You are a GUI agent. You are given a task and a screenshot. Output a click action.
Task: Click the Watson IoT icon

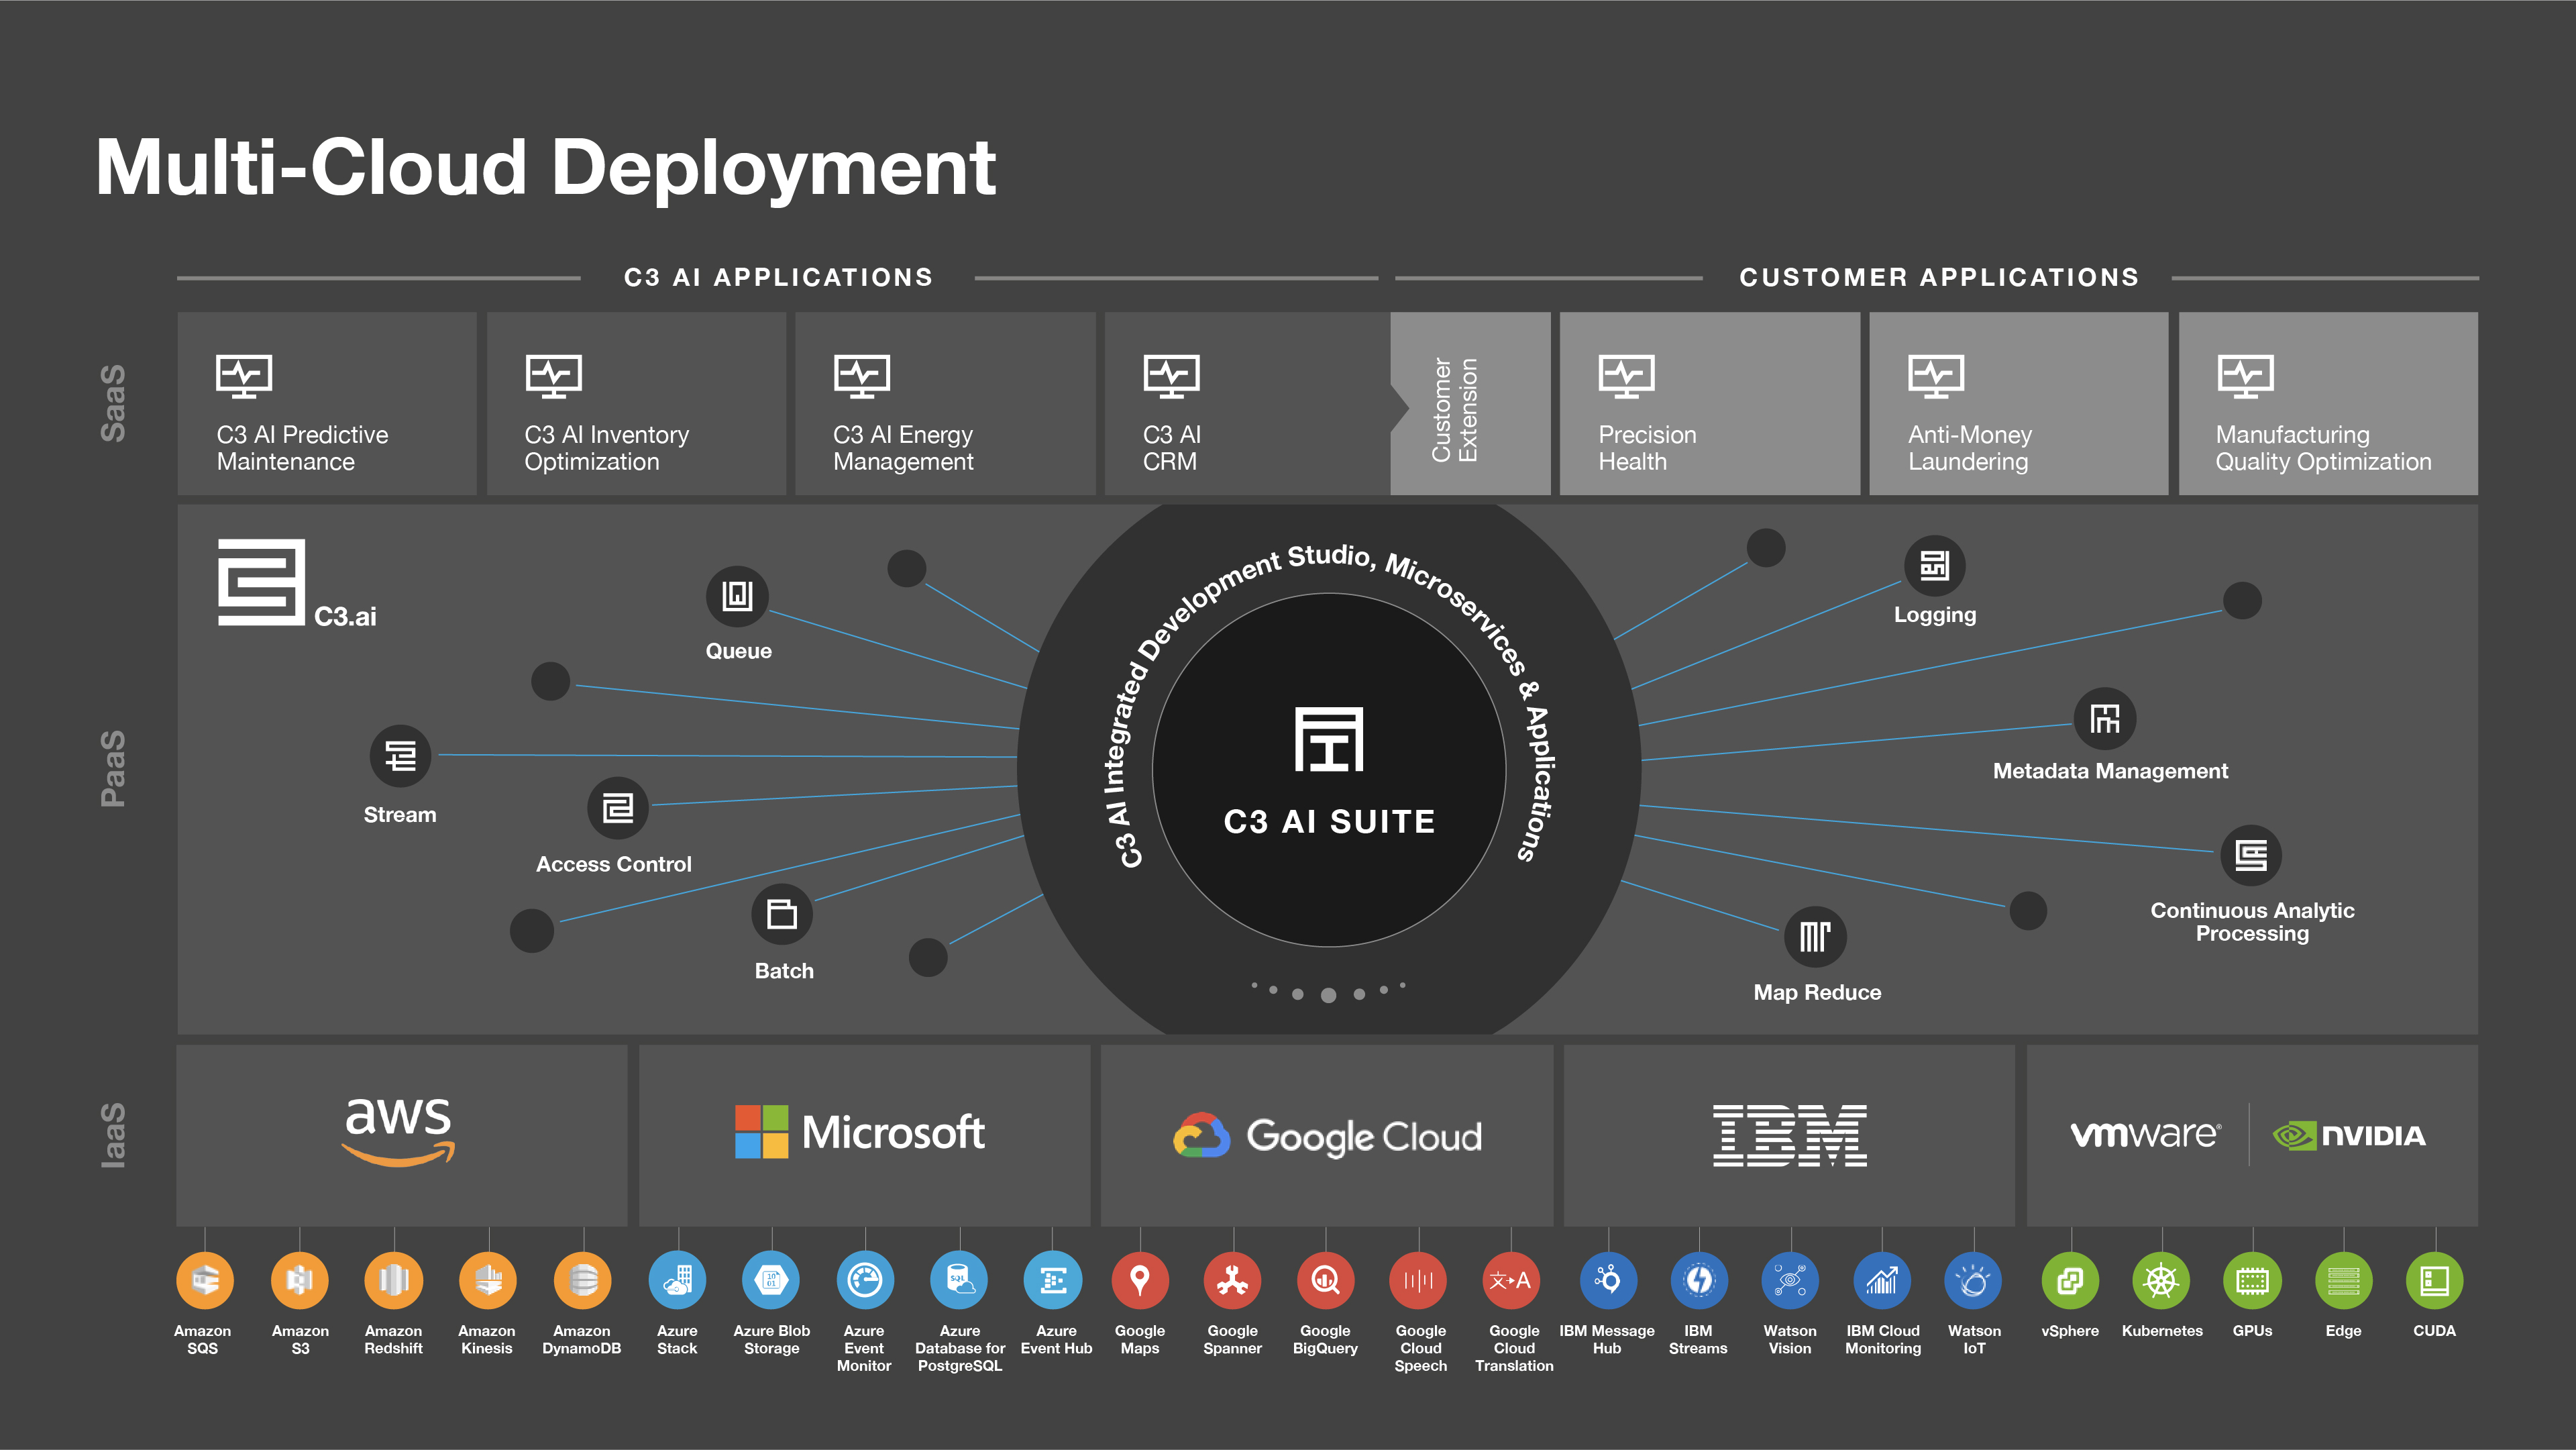click(x=1973, y=1280)
